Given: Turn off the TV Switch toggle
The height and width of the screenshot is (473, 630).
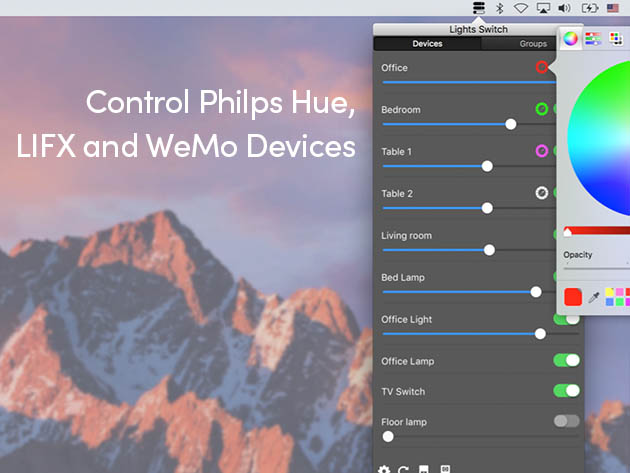Looking at the screenshot, I should coord(567,391).
